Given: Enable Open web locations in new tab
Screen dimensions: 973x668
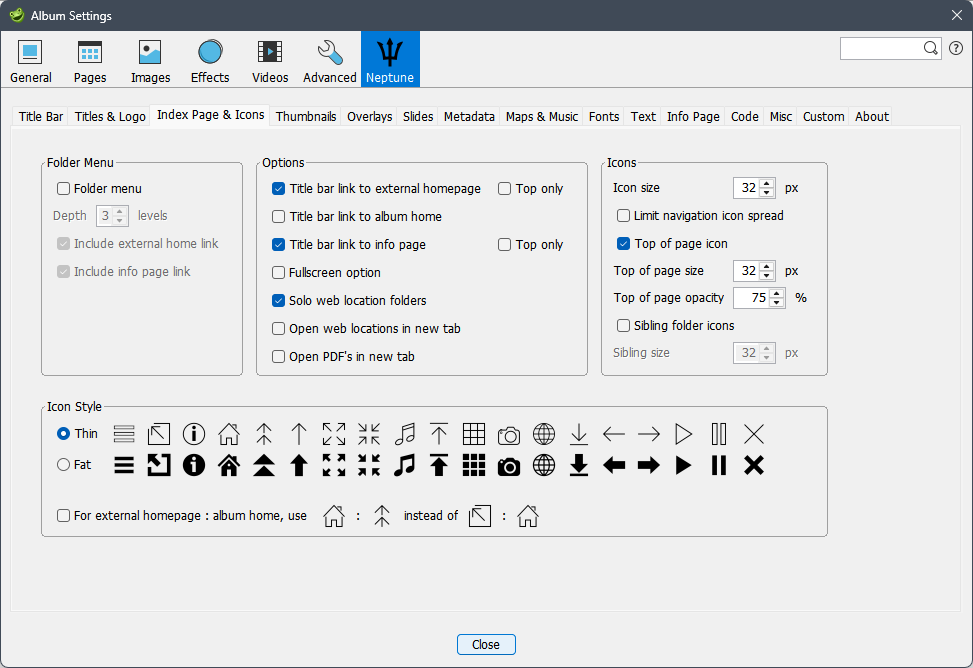Looking at the screenshot, I should [x=279, y=328].
